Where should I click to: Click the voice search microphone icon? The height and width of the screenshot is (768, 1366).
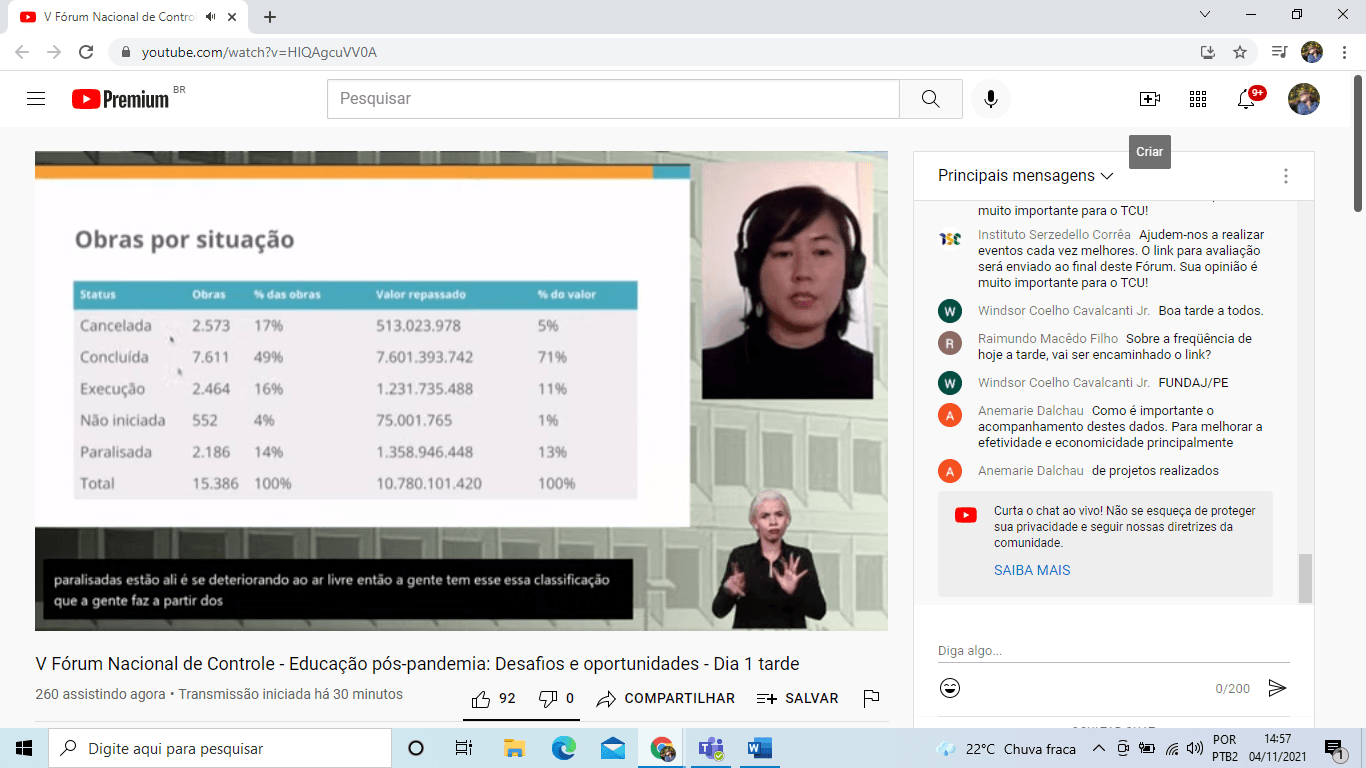pos(990,99)
